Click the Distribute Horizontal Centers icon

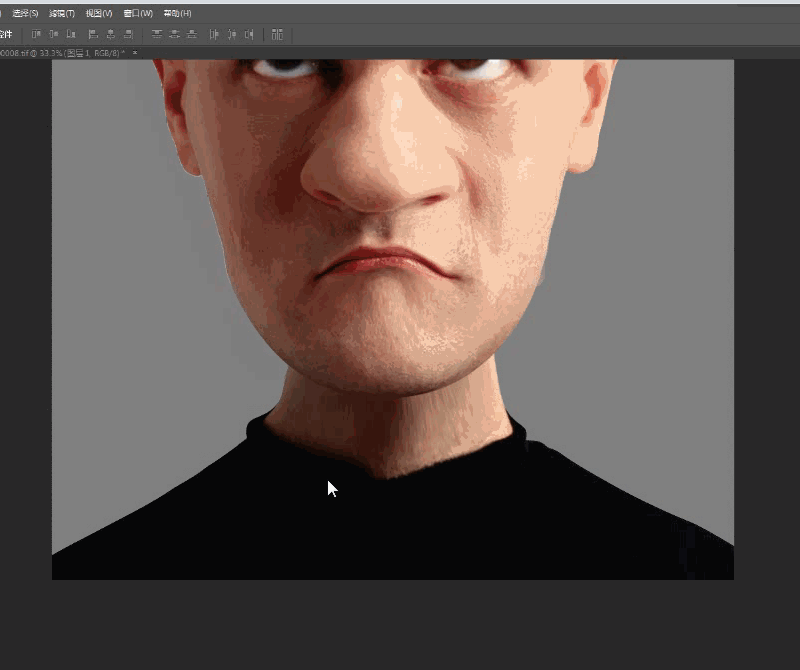[232, 34]
